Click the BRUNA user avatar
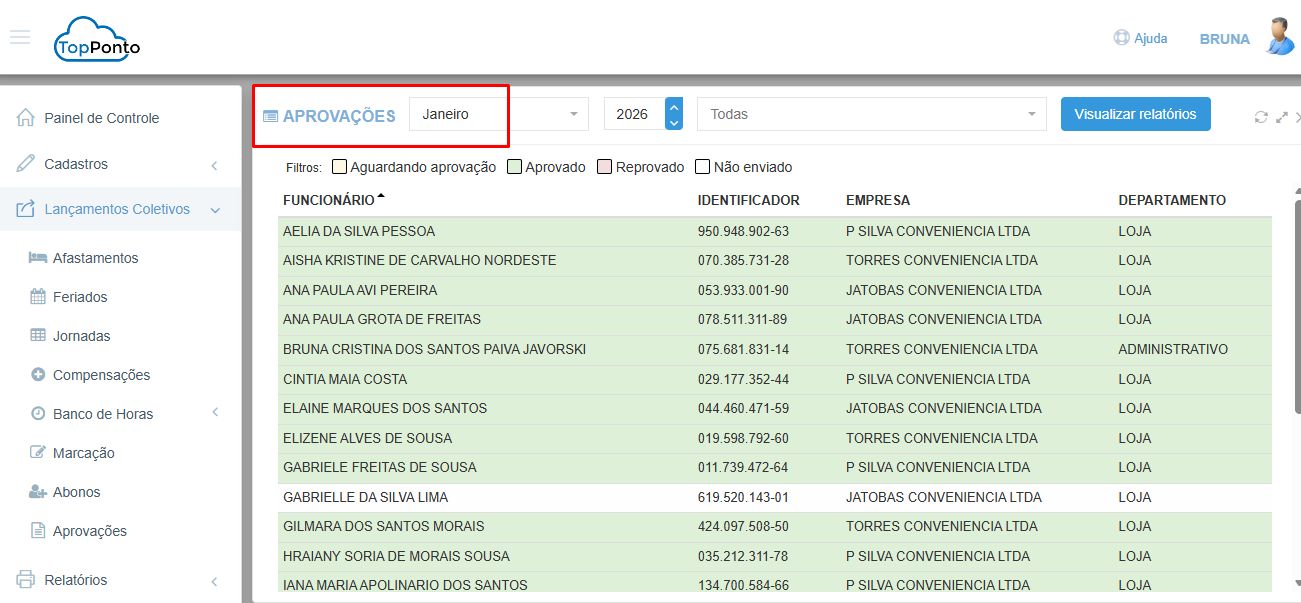 [x=1277, y=37]
